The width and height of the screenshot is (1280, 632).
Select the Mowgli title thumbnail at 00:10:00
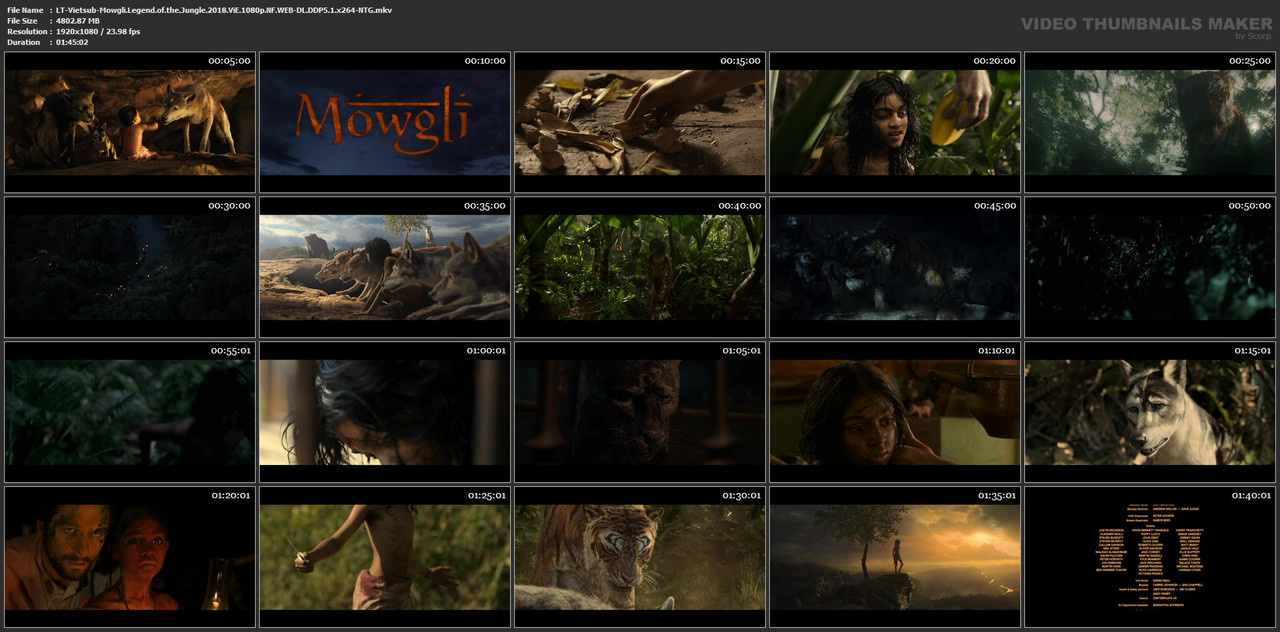(385, 122)
